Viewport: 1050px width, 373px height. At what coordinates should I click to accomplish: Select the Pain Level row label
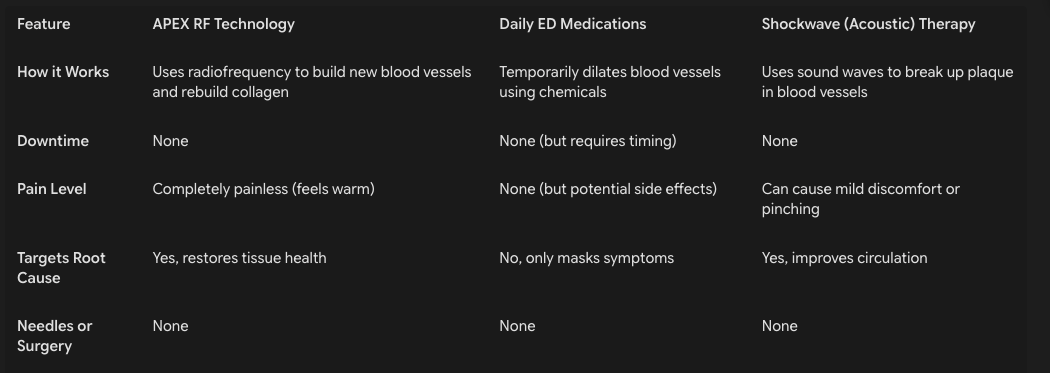pos(52,190)
